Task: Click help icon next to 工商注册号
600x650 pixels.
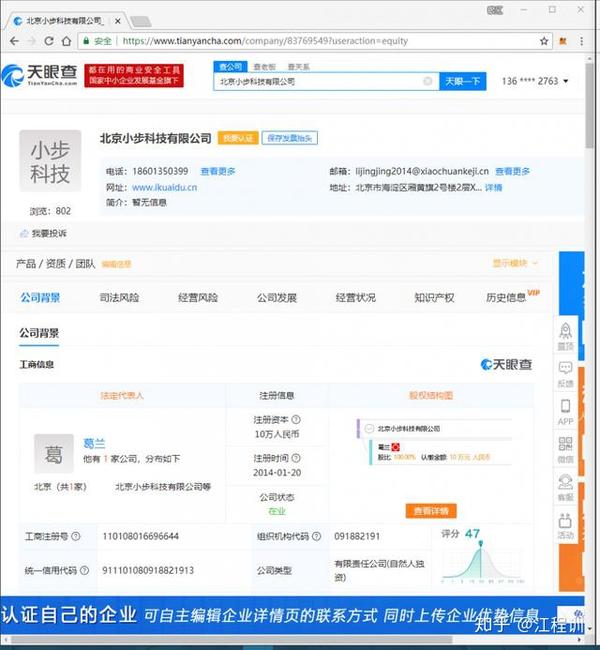Action: click(x=75, y=536)
